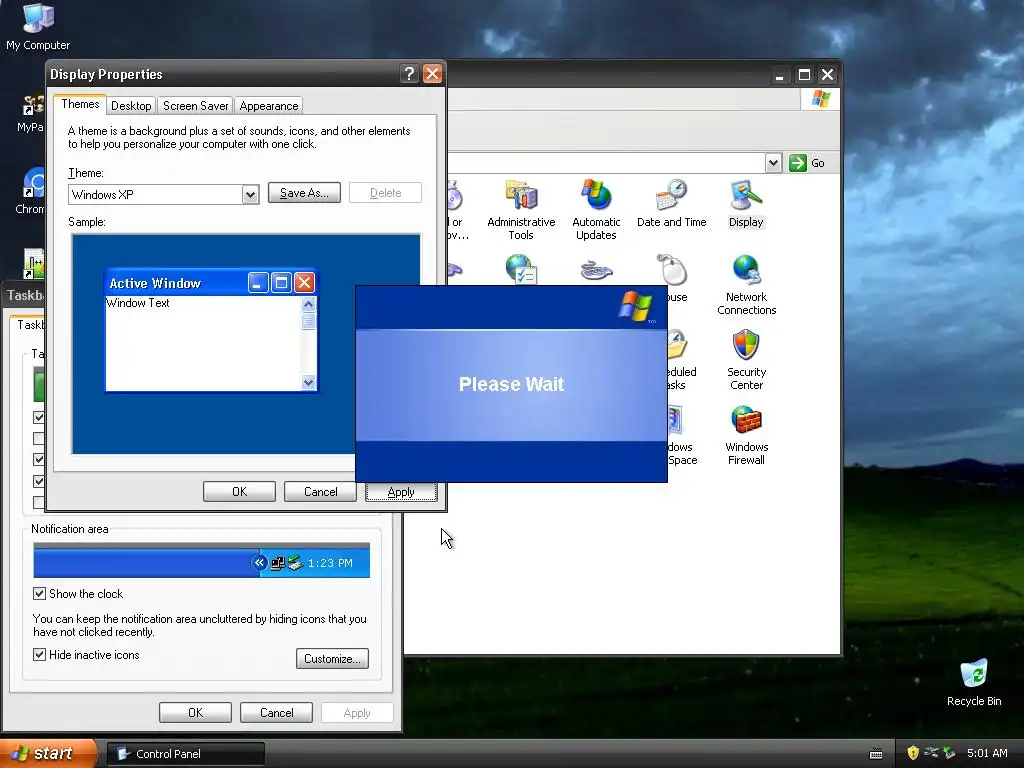The image size is (1024, 768).
Task: Switch to the Screen Saver tab
Action: (x=195, y=106)
